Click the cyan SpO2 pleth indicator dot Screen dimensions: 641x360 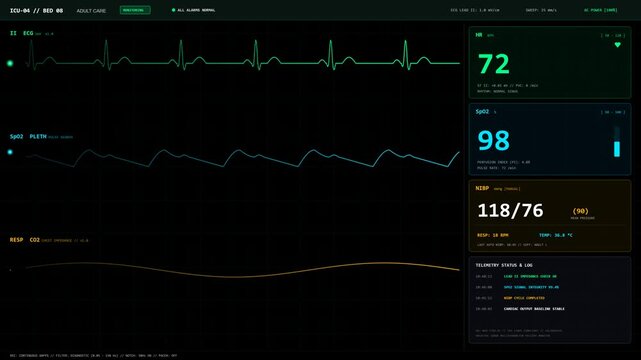click(10, 152)
